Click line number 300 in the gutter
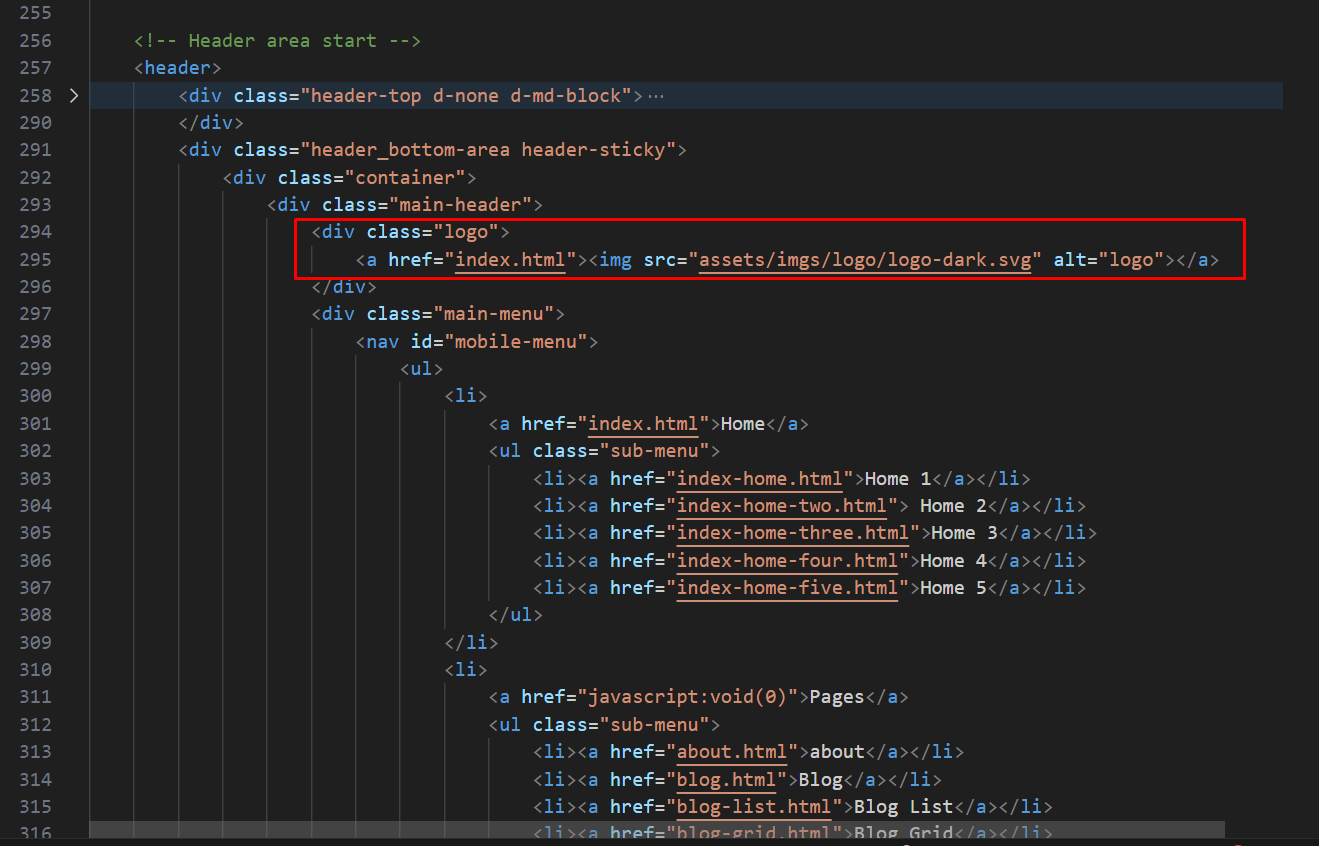This screenshot has width=1319, height=846. click(x=35, y=396)
